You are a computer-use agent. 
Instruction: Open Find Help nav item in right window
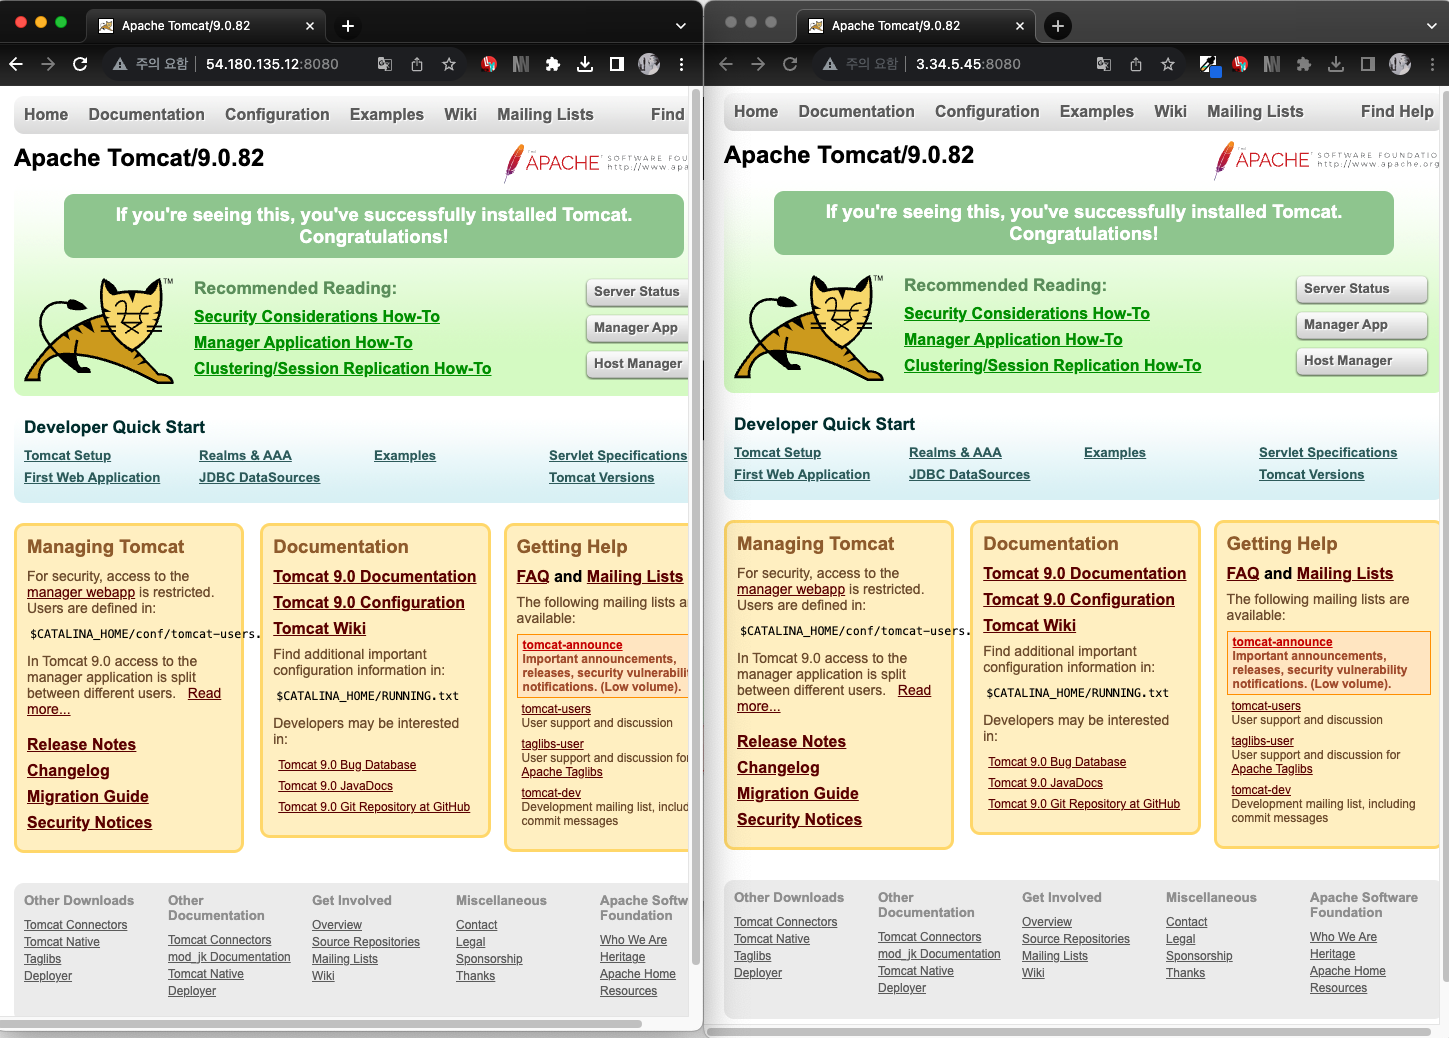point(1397,112)
